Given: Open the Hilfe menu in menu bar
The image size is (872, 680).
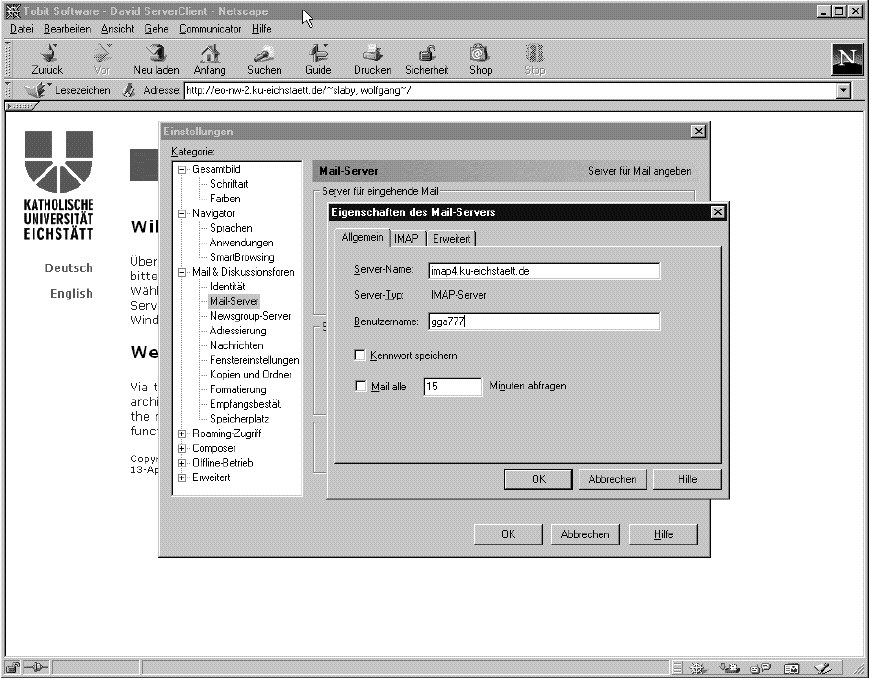Looking at the screenshot, I should pos(261,29).
